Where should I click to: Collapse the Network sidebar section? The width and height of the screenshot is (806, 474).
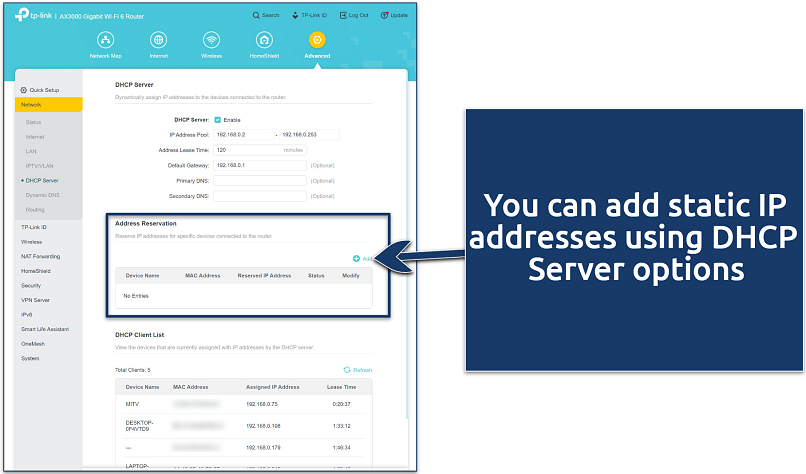pyautogui.click(x=49, y=104)
